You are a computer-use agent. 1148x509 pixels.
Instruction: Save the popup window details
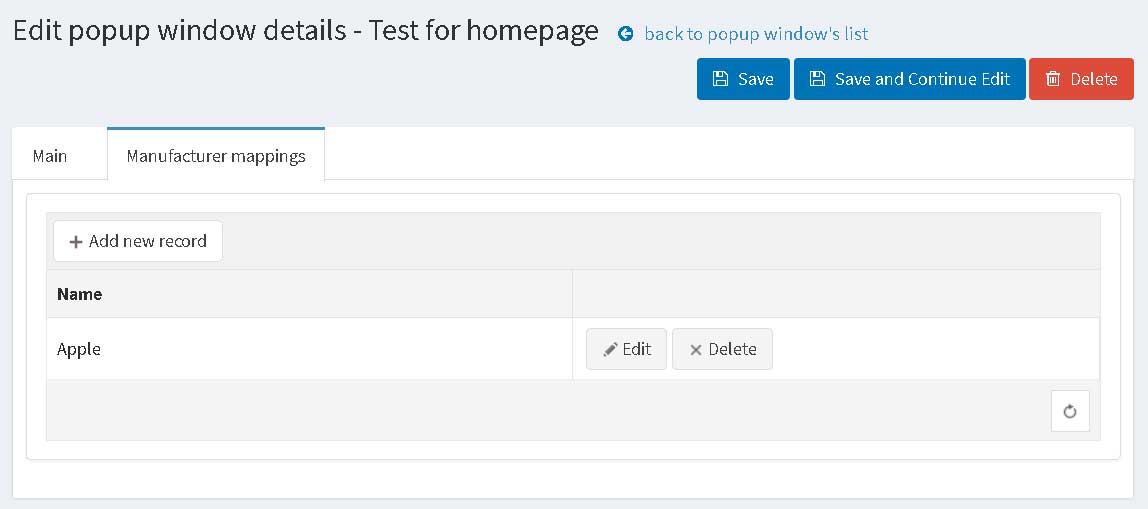pos(743,79)
